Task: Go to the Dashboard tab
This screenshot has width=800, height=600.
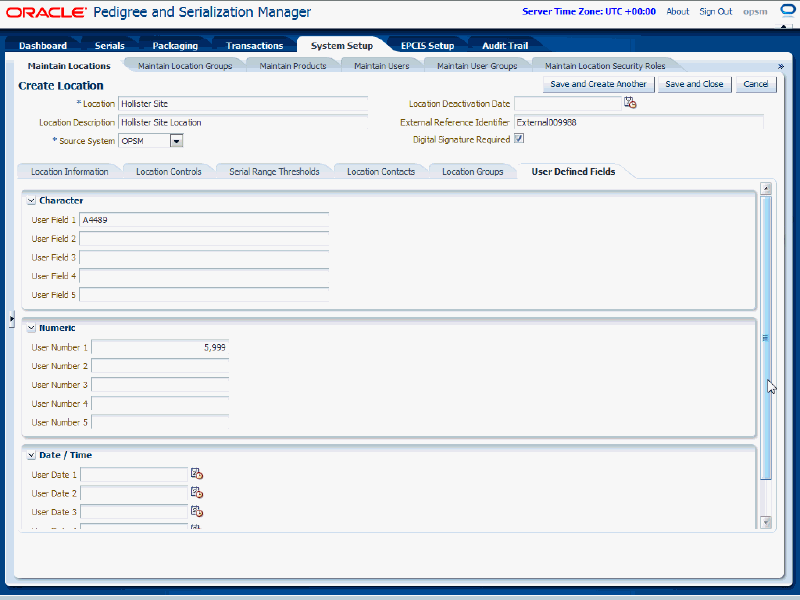Action: click(x=43, y=45)
